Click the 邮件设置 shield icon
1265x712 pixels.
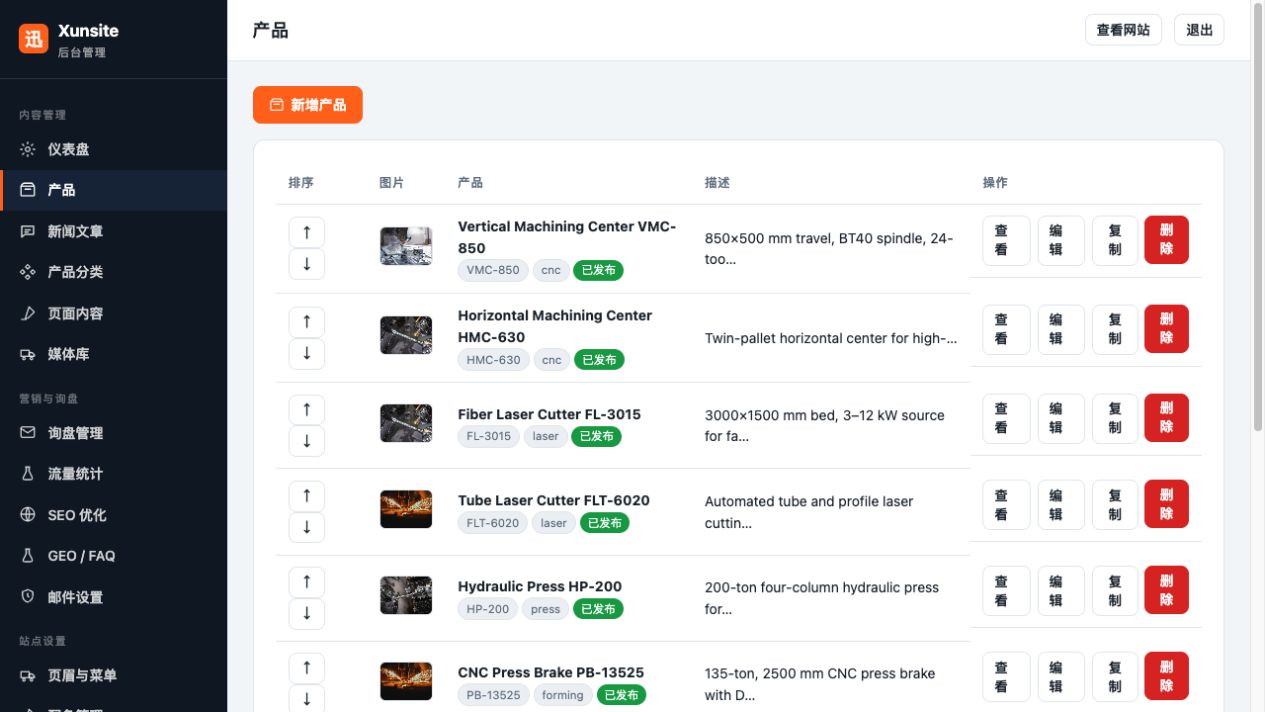point(28,597)
